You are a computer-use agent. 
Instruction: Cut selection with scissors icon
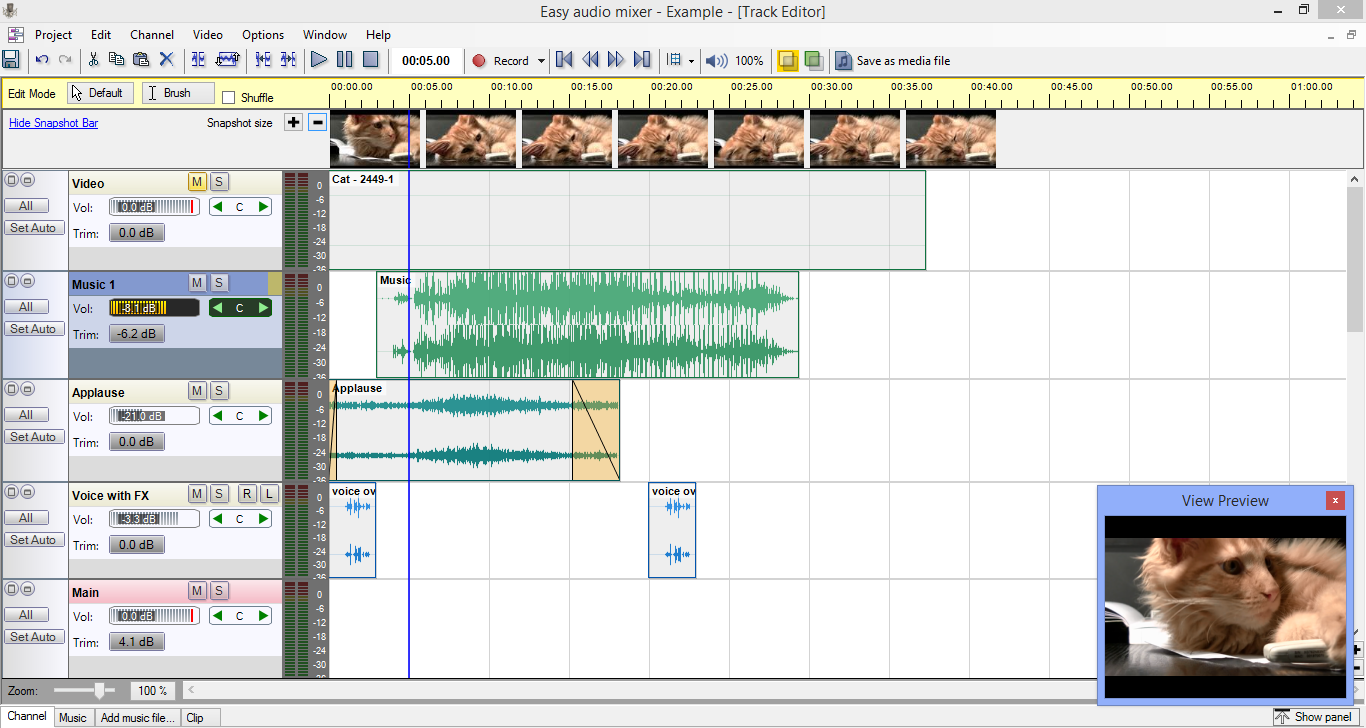(94, 60)
